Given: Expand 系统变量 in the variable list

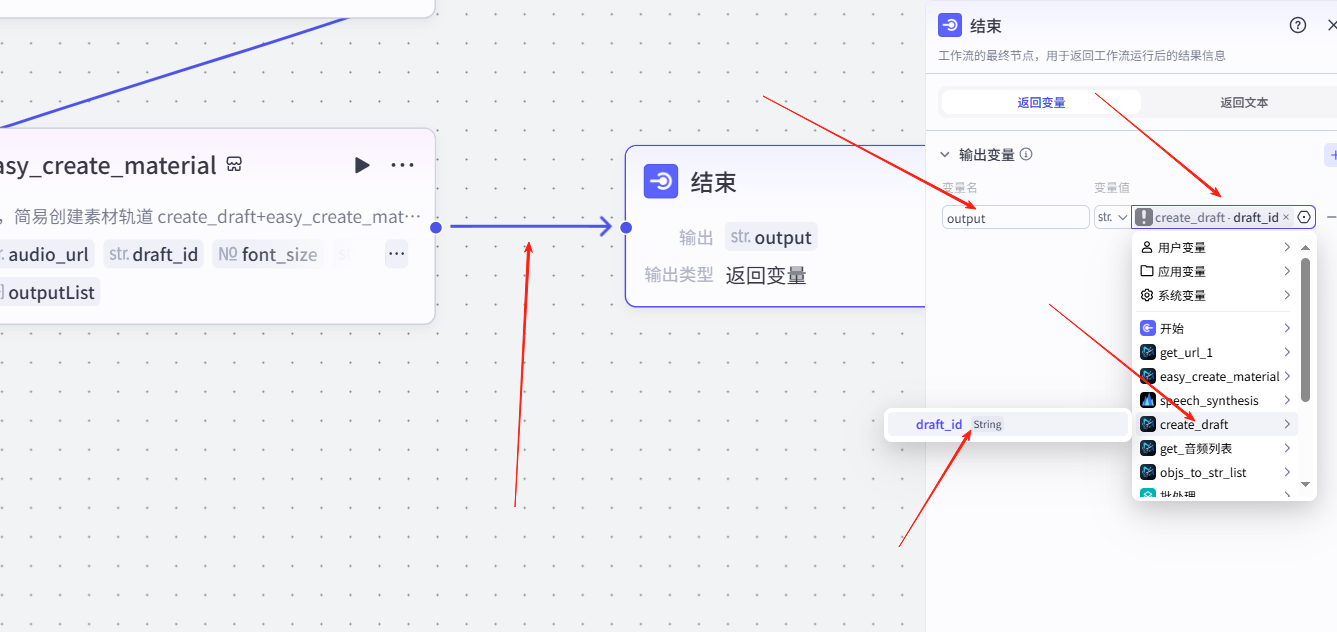Looking at the screenshot, I should pyautogui.click(x=1216, y=295).
